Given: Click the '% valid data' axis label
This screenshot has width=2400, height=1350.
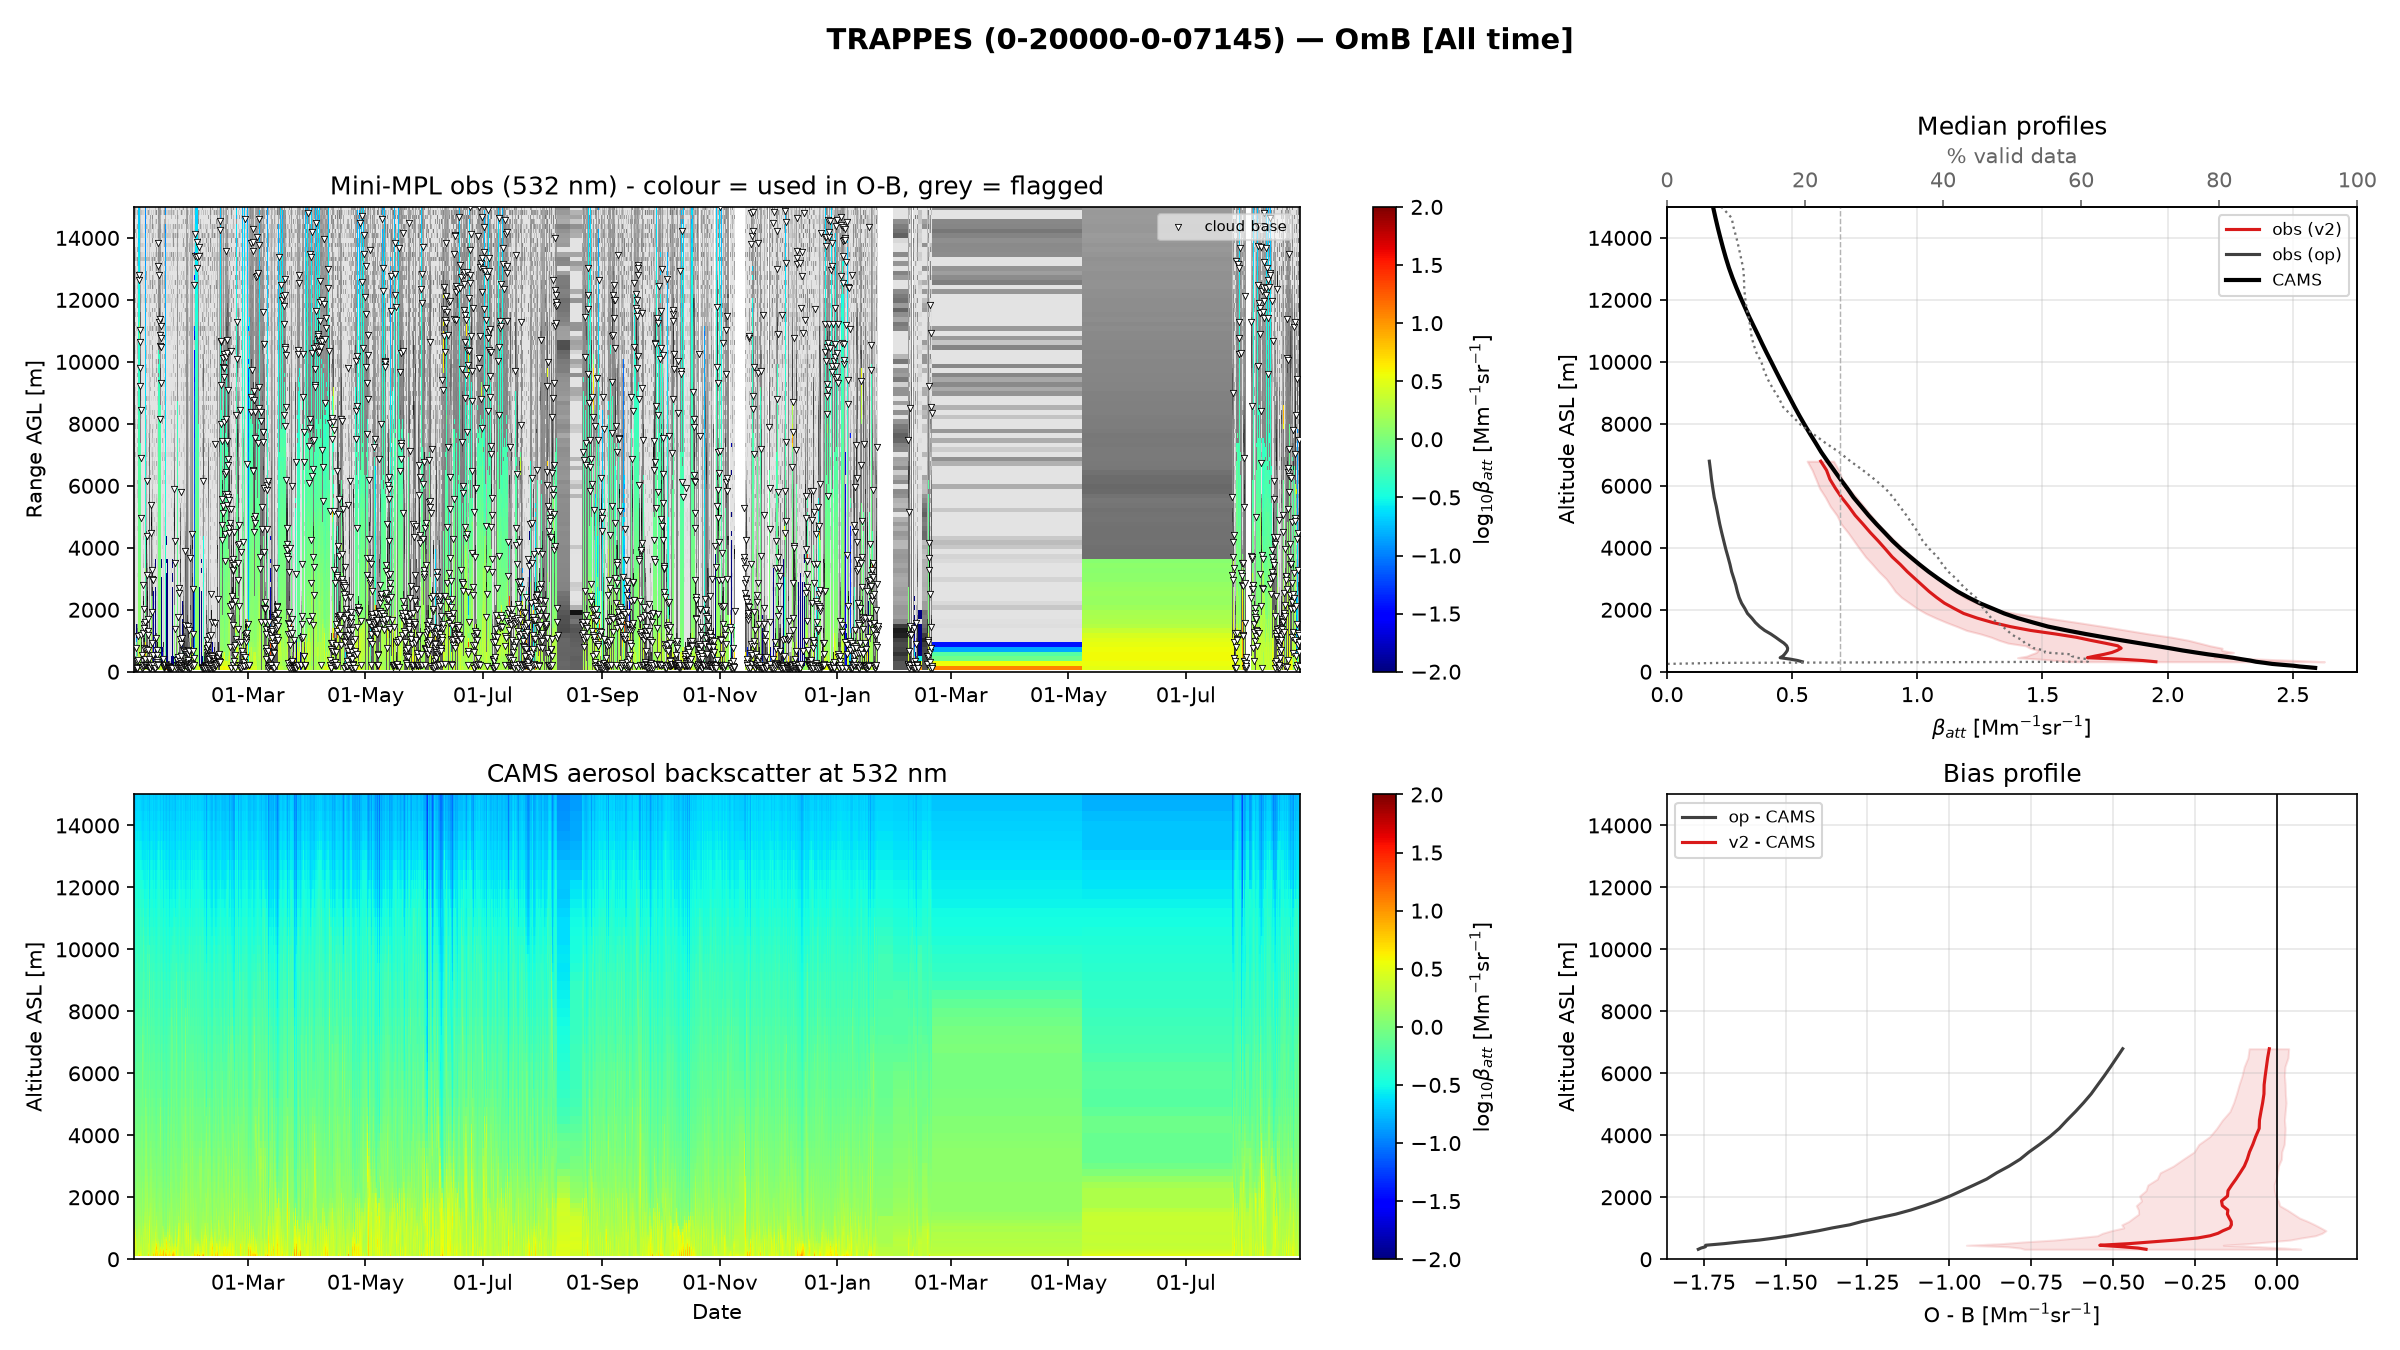Looking at the screenshot, I should [x=2011, y=156].
